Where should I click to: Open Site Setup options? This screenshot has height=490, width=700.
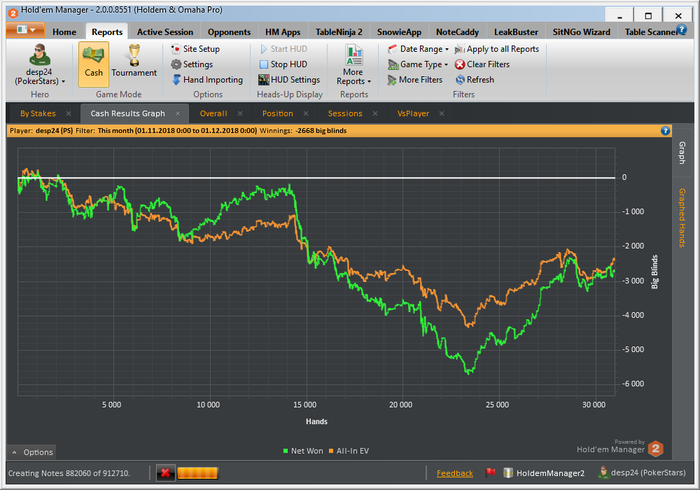(x=196, y=49)
